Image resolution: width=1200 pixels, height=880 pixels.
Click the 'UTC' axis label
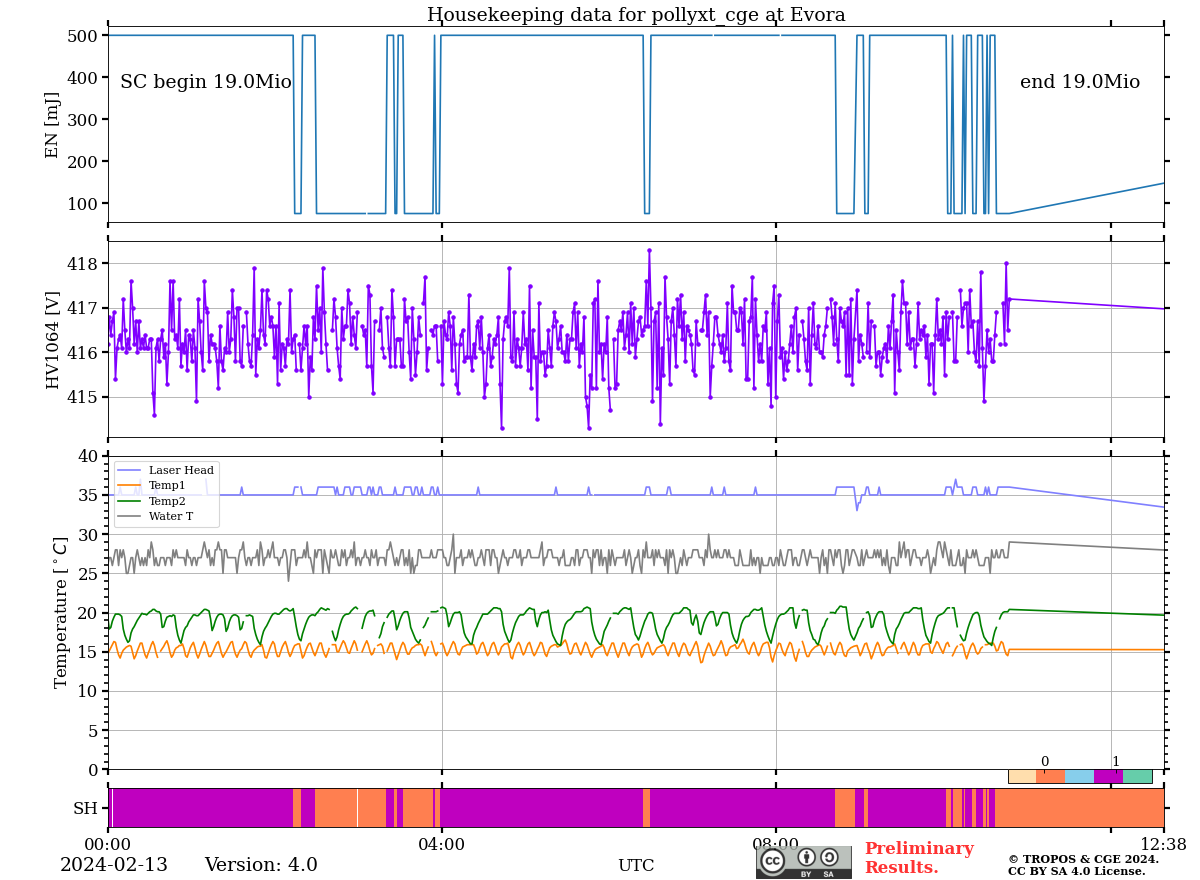[636, 866]
